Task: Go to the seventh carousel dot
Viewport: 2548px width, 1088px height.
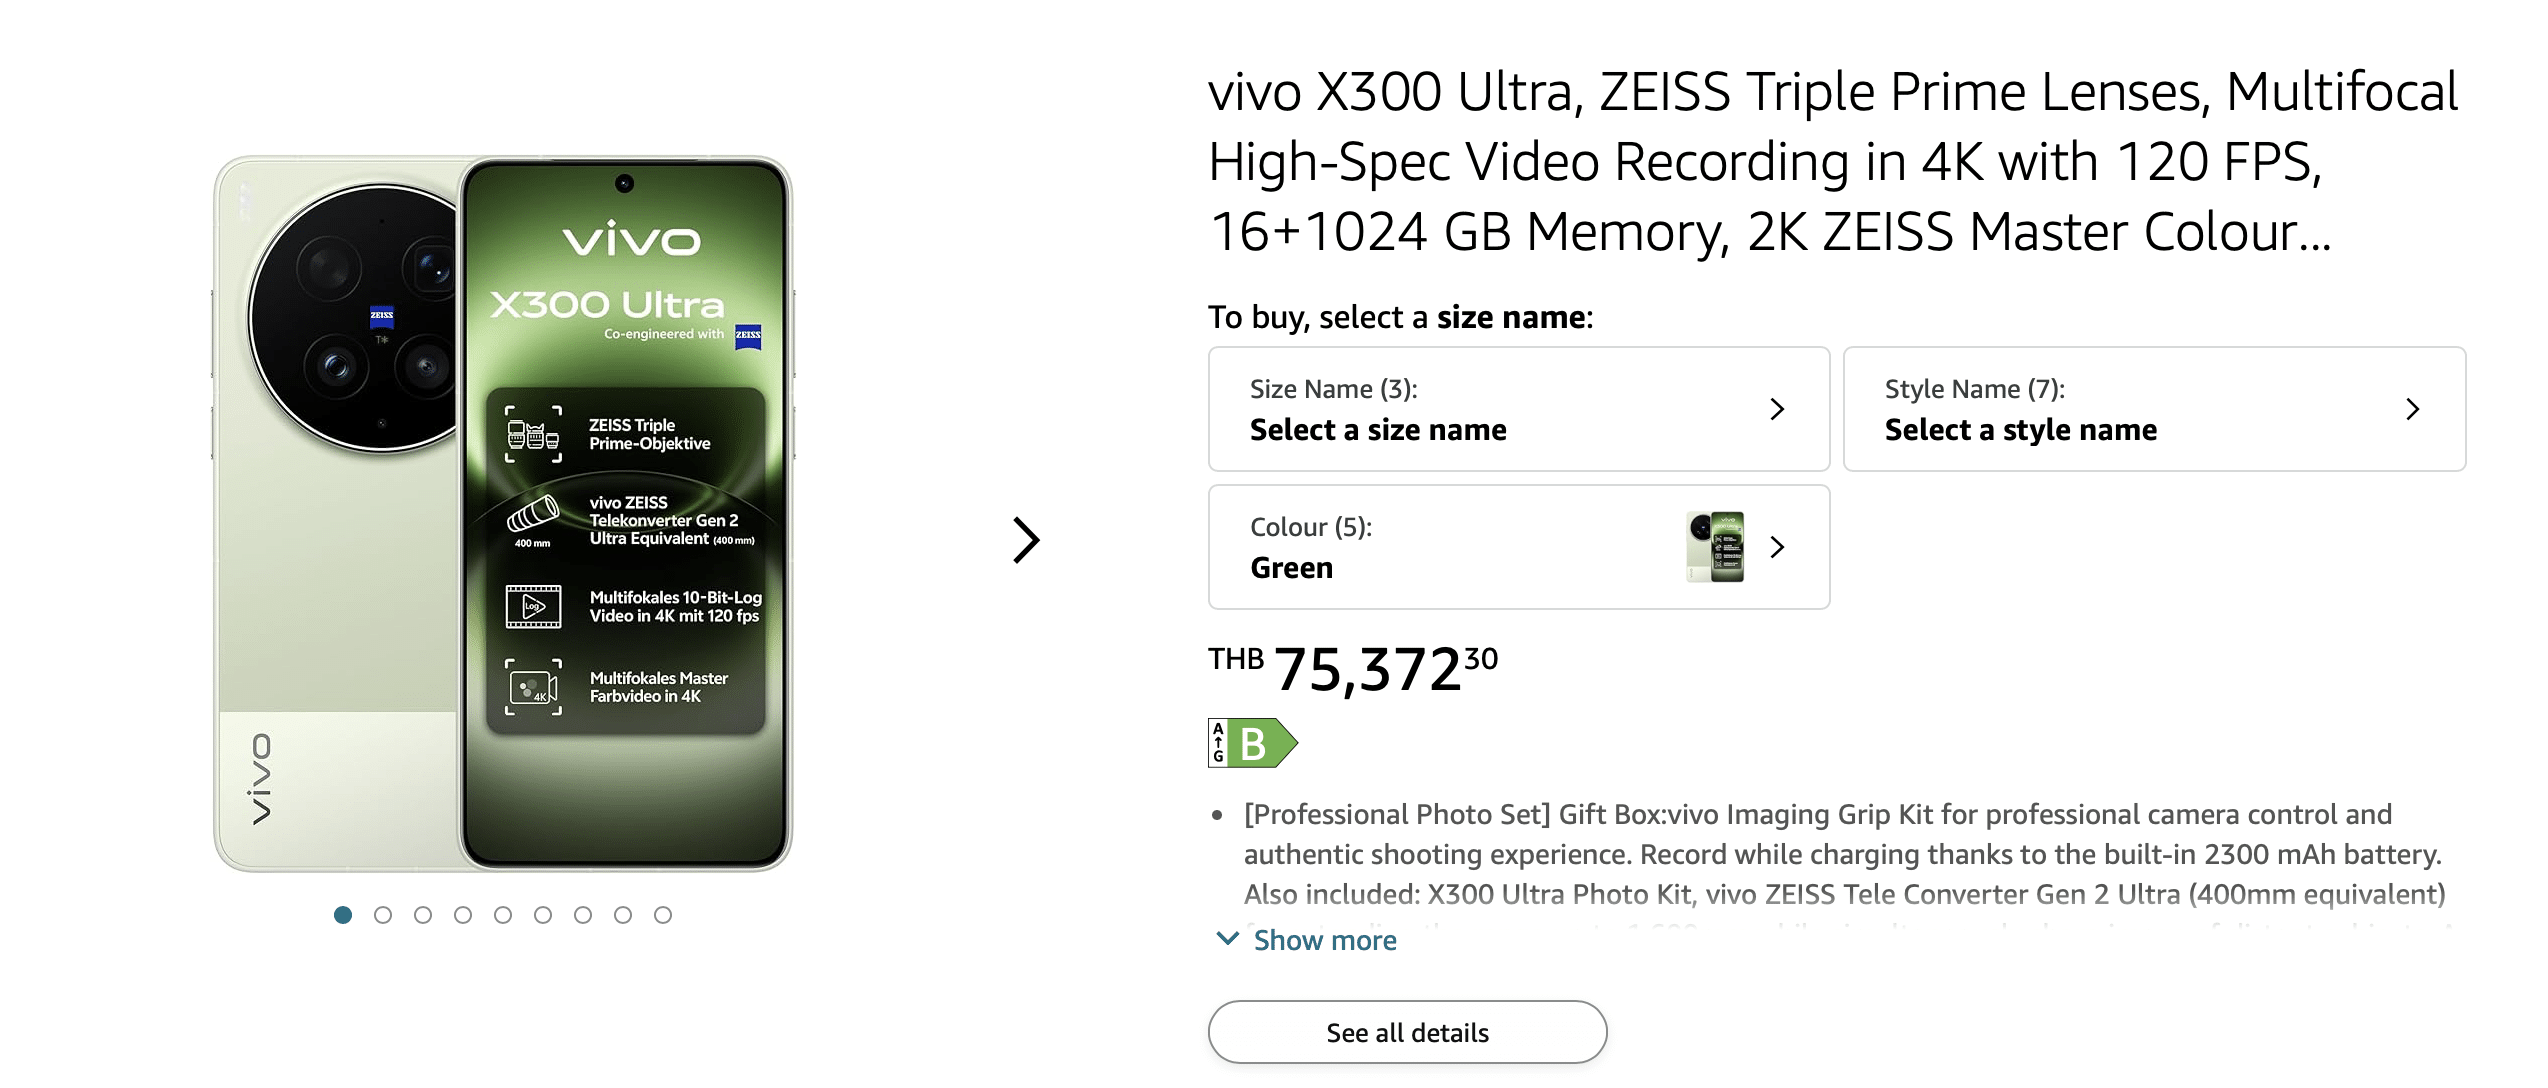Action: coord(583,915)
